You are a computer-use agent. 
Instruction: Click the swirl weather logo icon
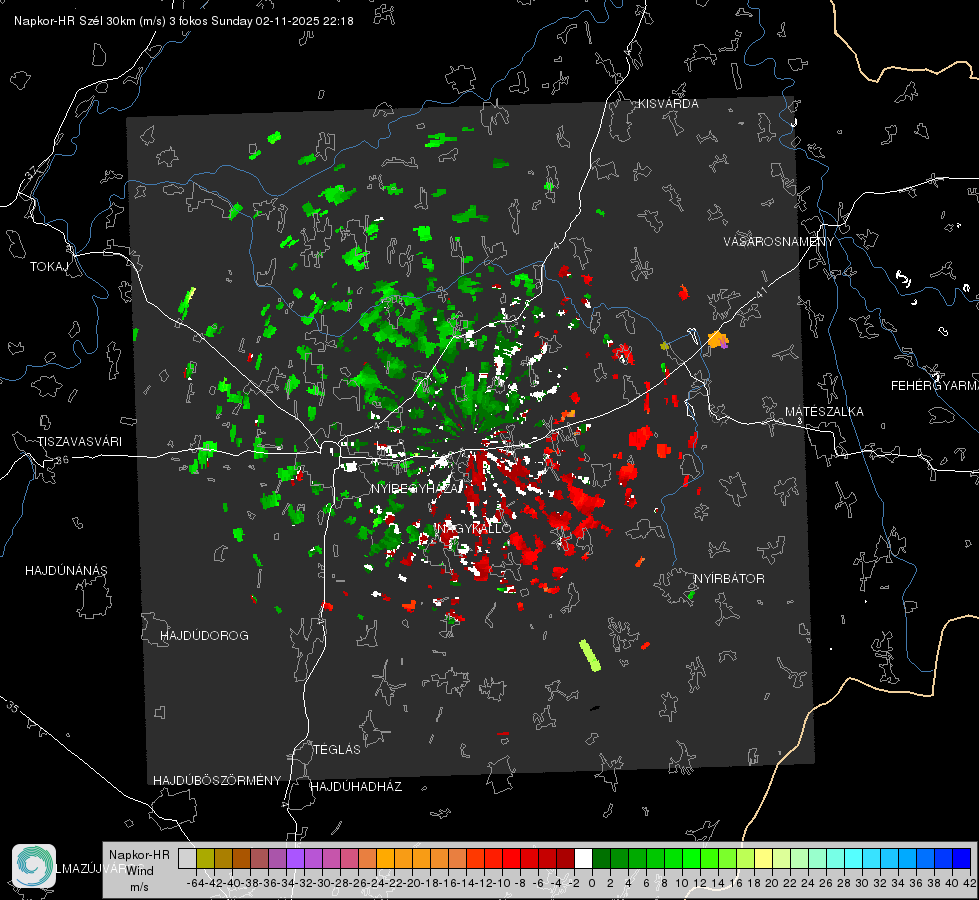(34, 866)
